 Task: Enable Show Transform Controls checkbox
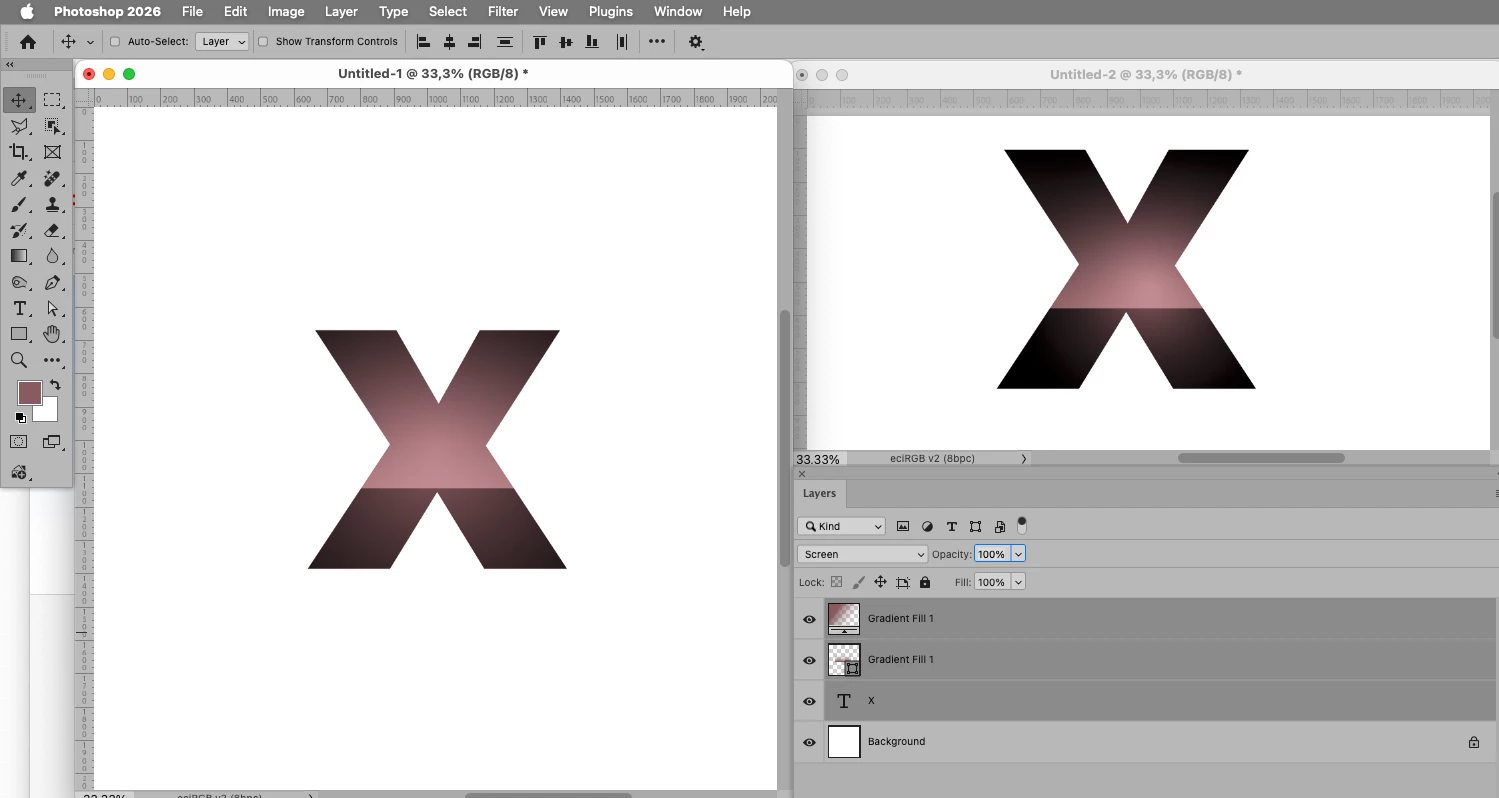point(263,42)
